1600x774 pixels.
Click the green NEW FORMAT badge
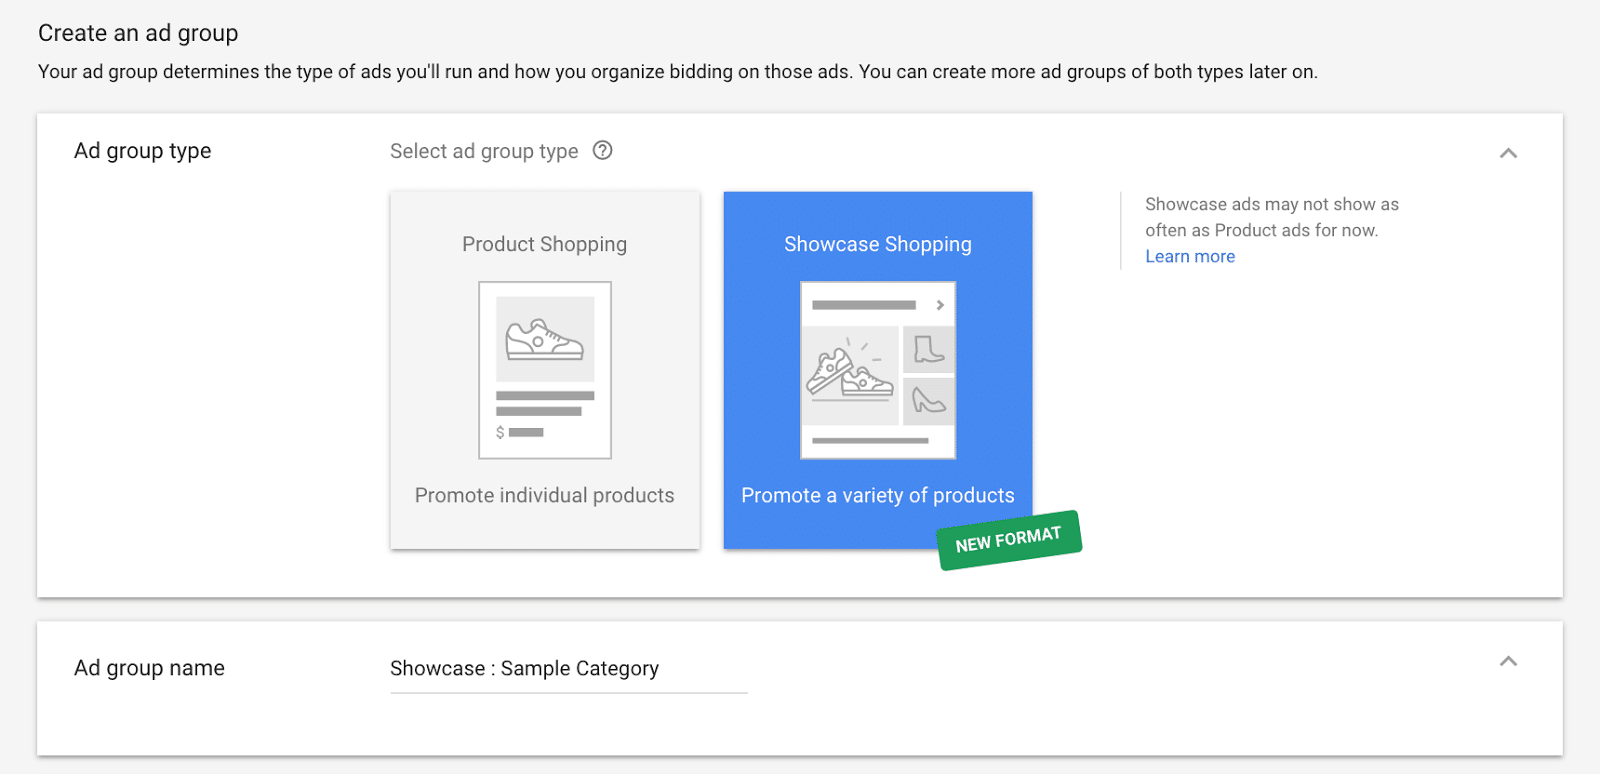click(x=1009, y=540)
